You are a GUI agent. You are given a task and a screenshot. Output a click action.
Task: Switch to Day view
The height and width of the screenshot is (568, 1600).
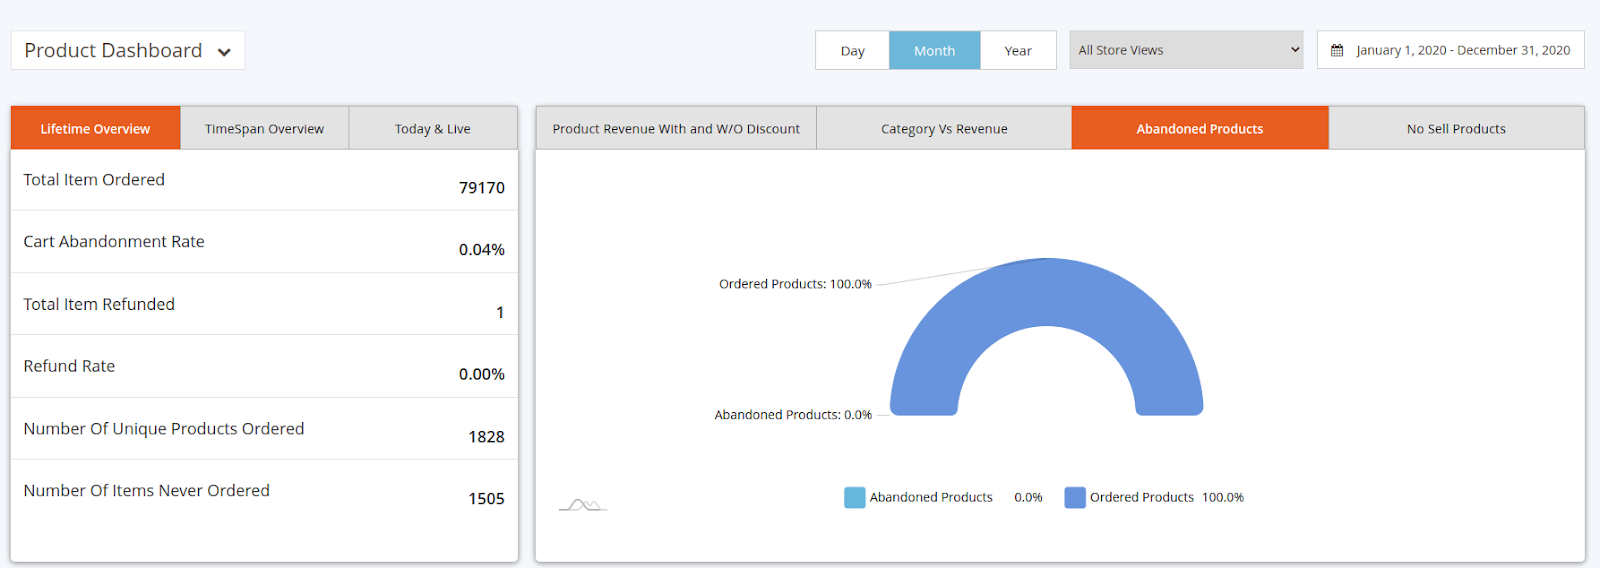click(852, 51)
